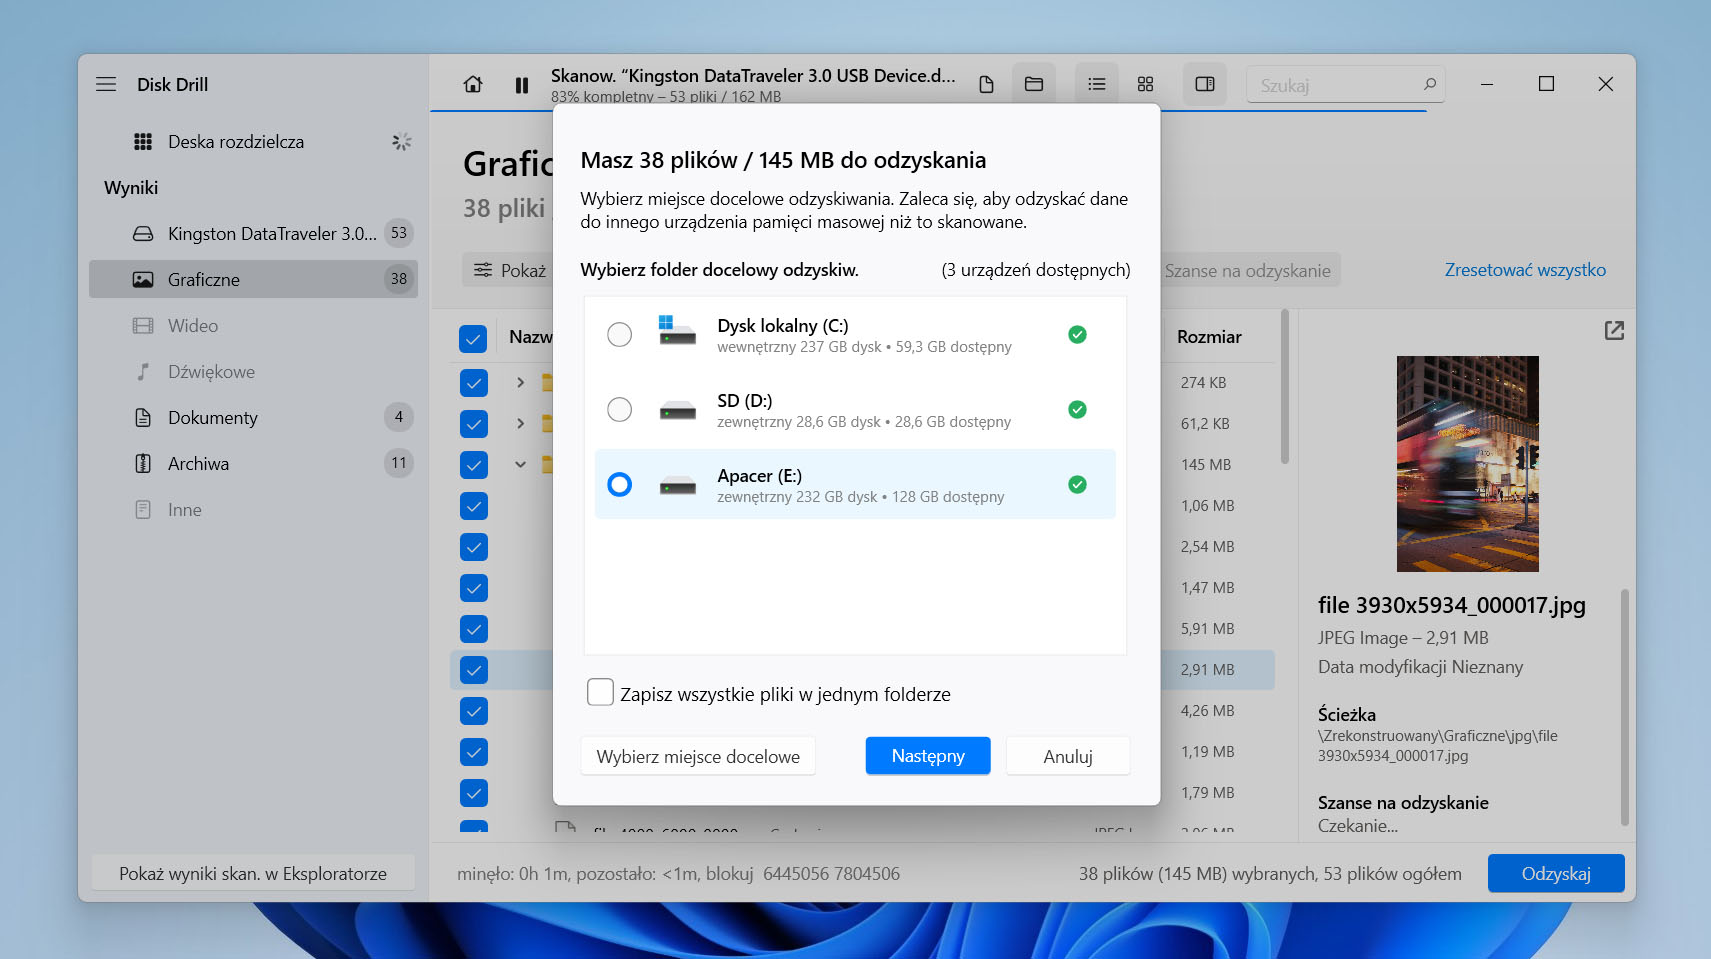Uncheck the checkbox for 61,2 KB row
The width and height of the screenshot is (1711, 959).
[473, 424]
